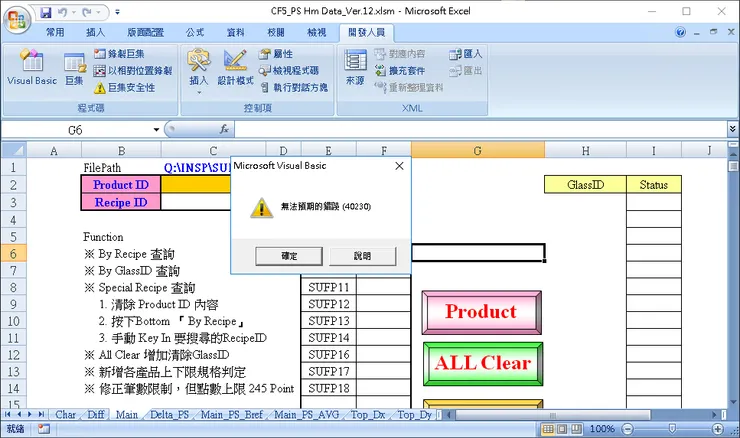Click the zoom slider handle
This screenshot has height=438, width=740.
672,429
